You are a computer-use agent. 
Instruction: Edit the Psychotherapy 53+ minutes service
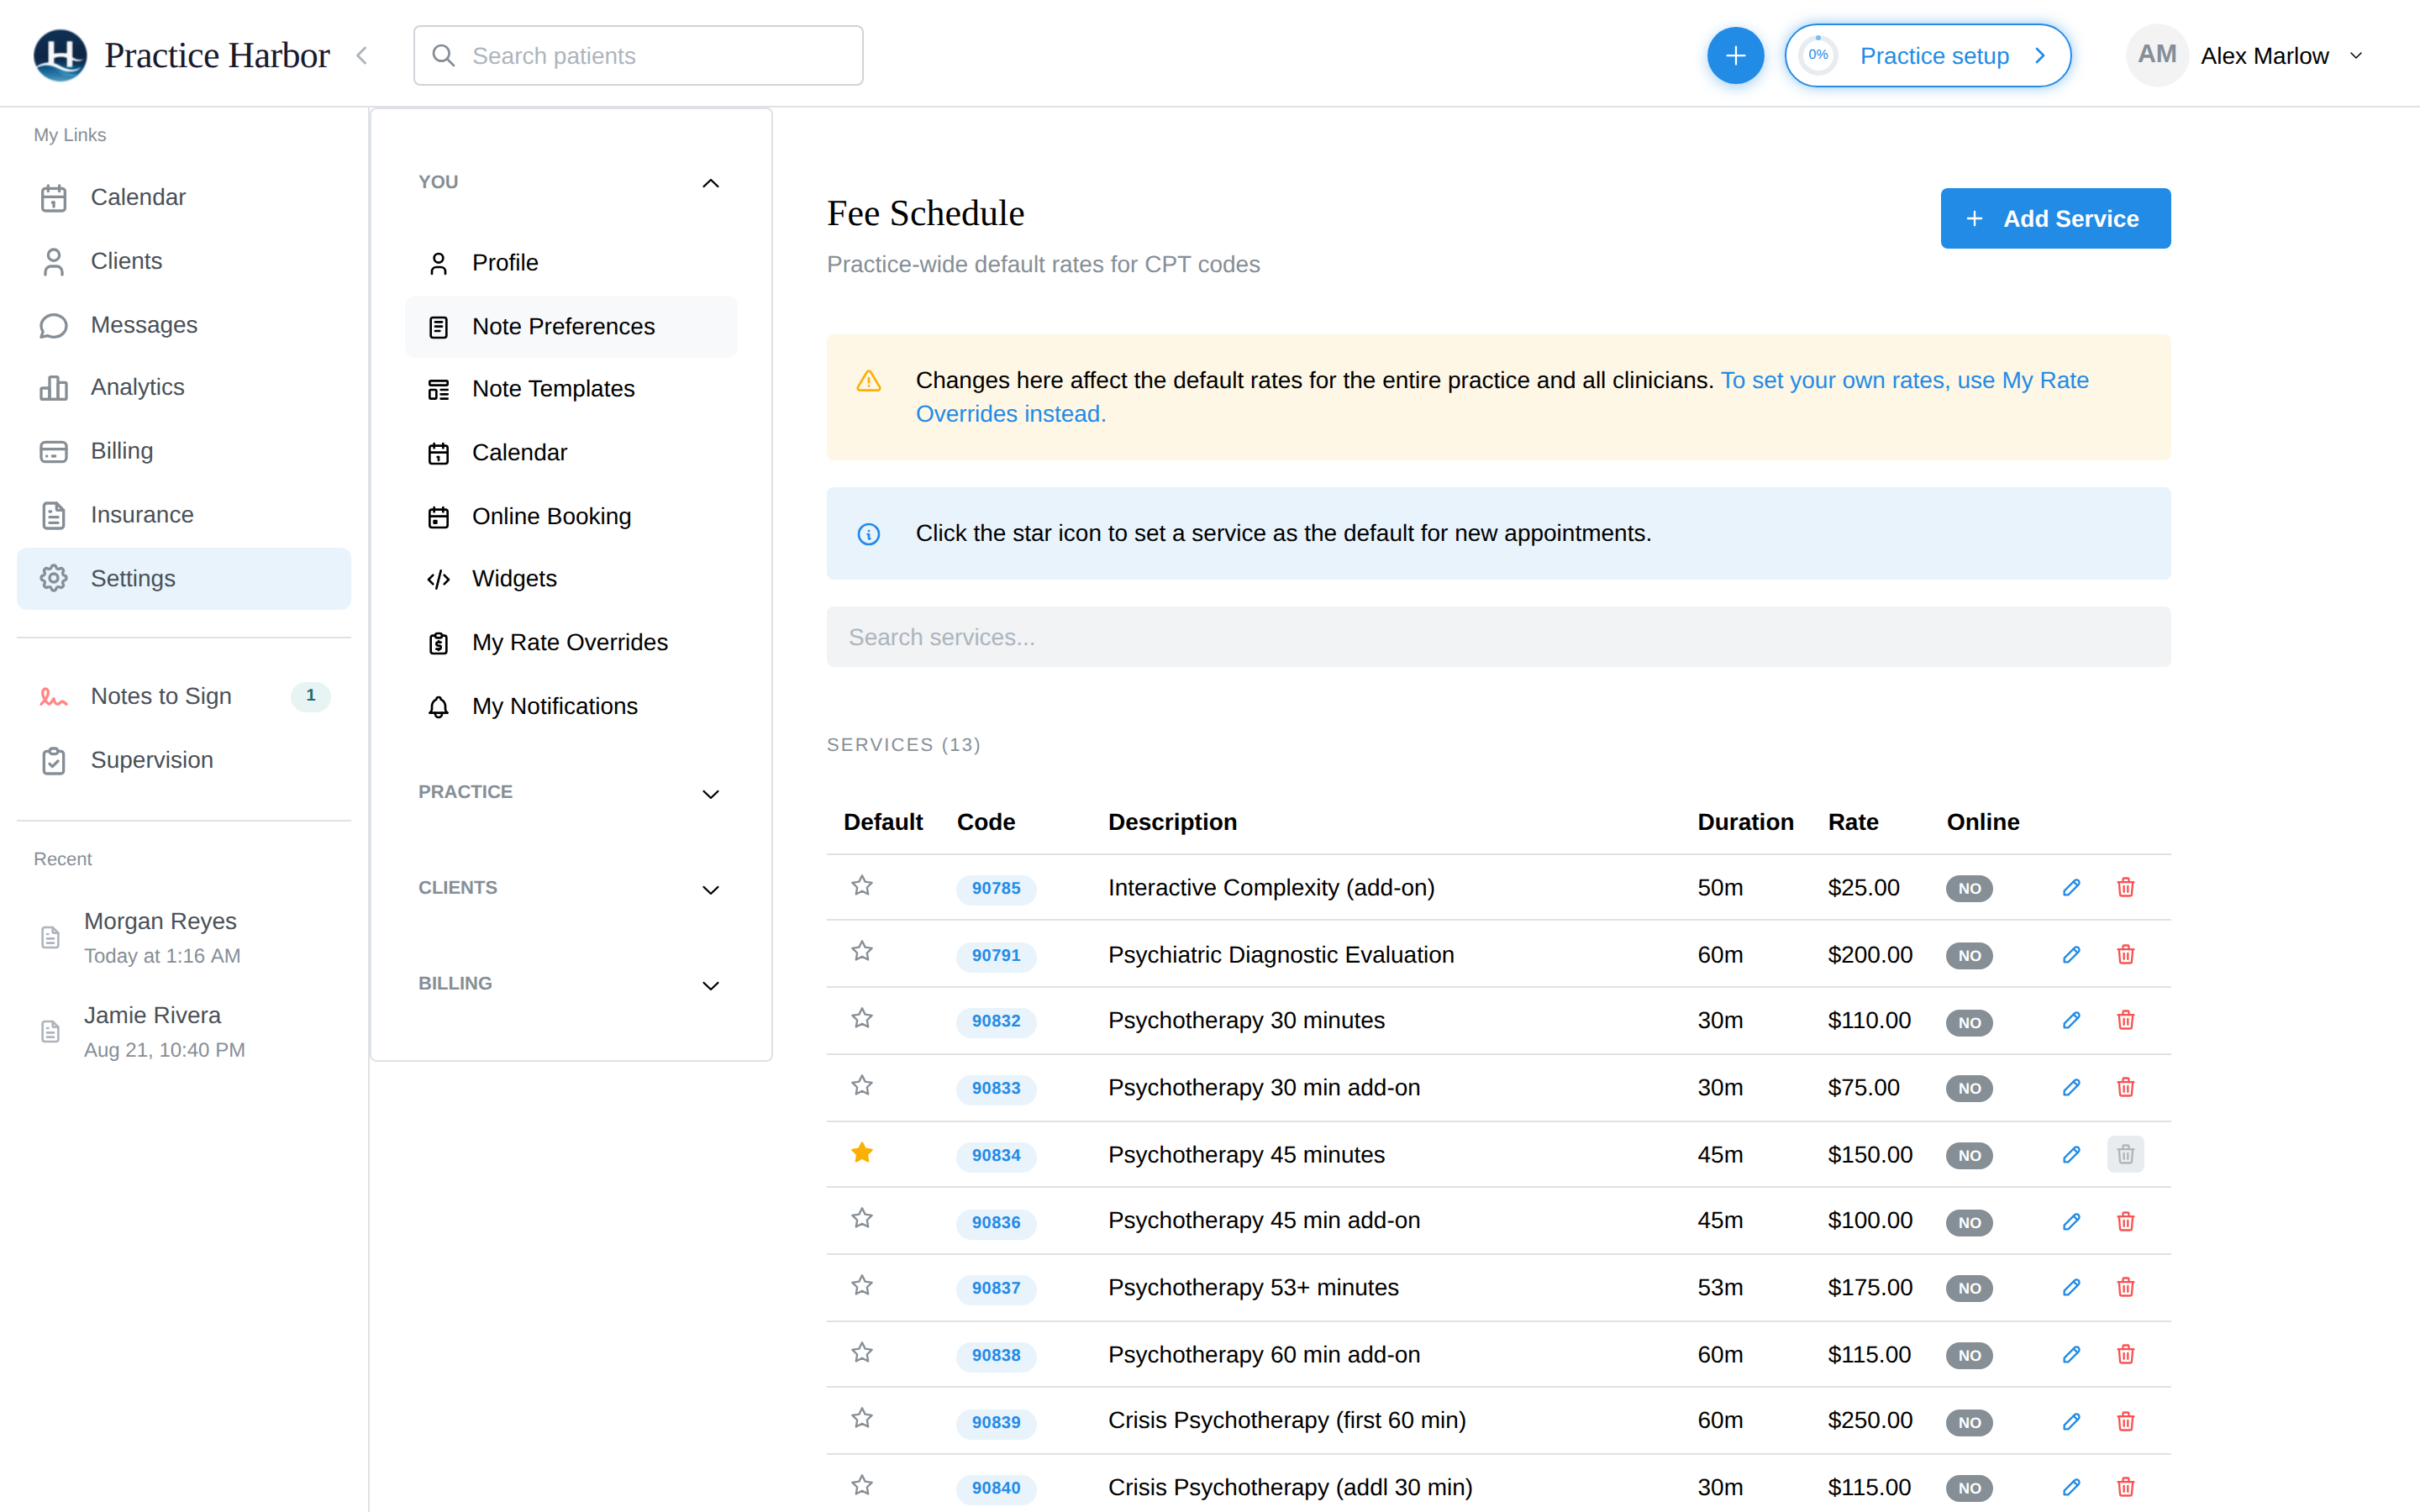click(2071, 1287)
